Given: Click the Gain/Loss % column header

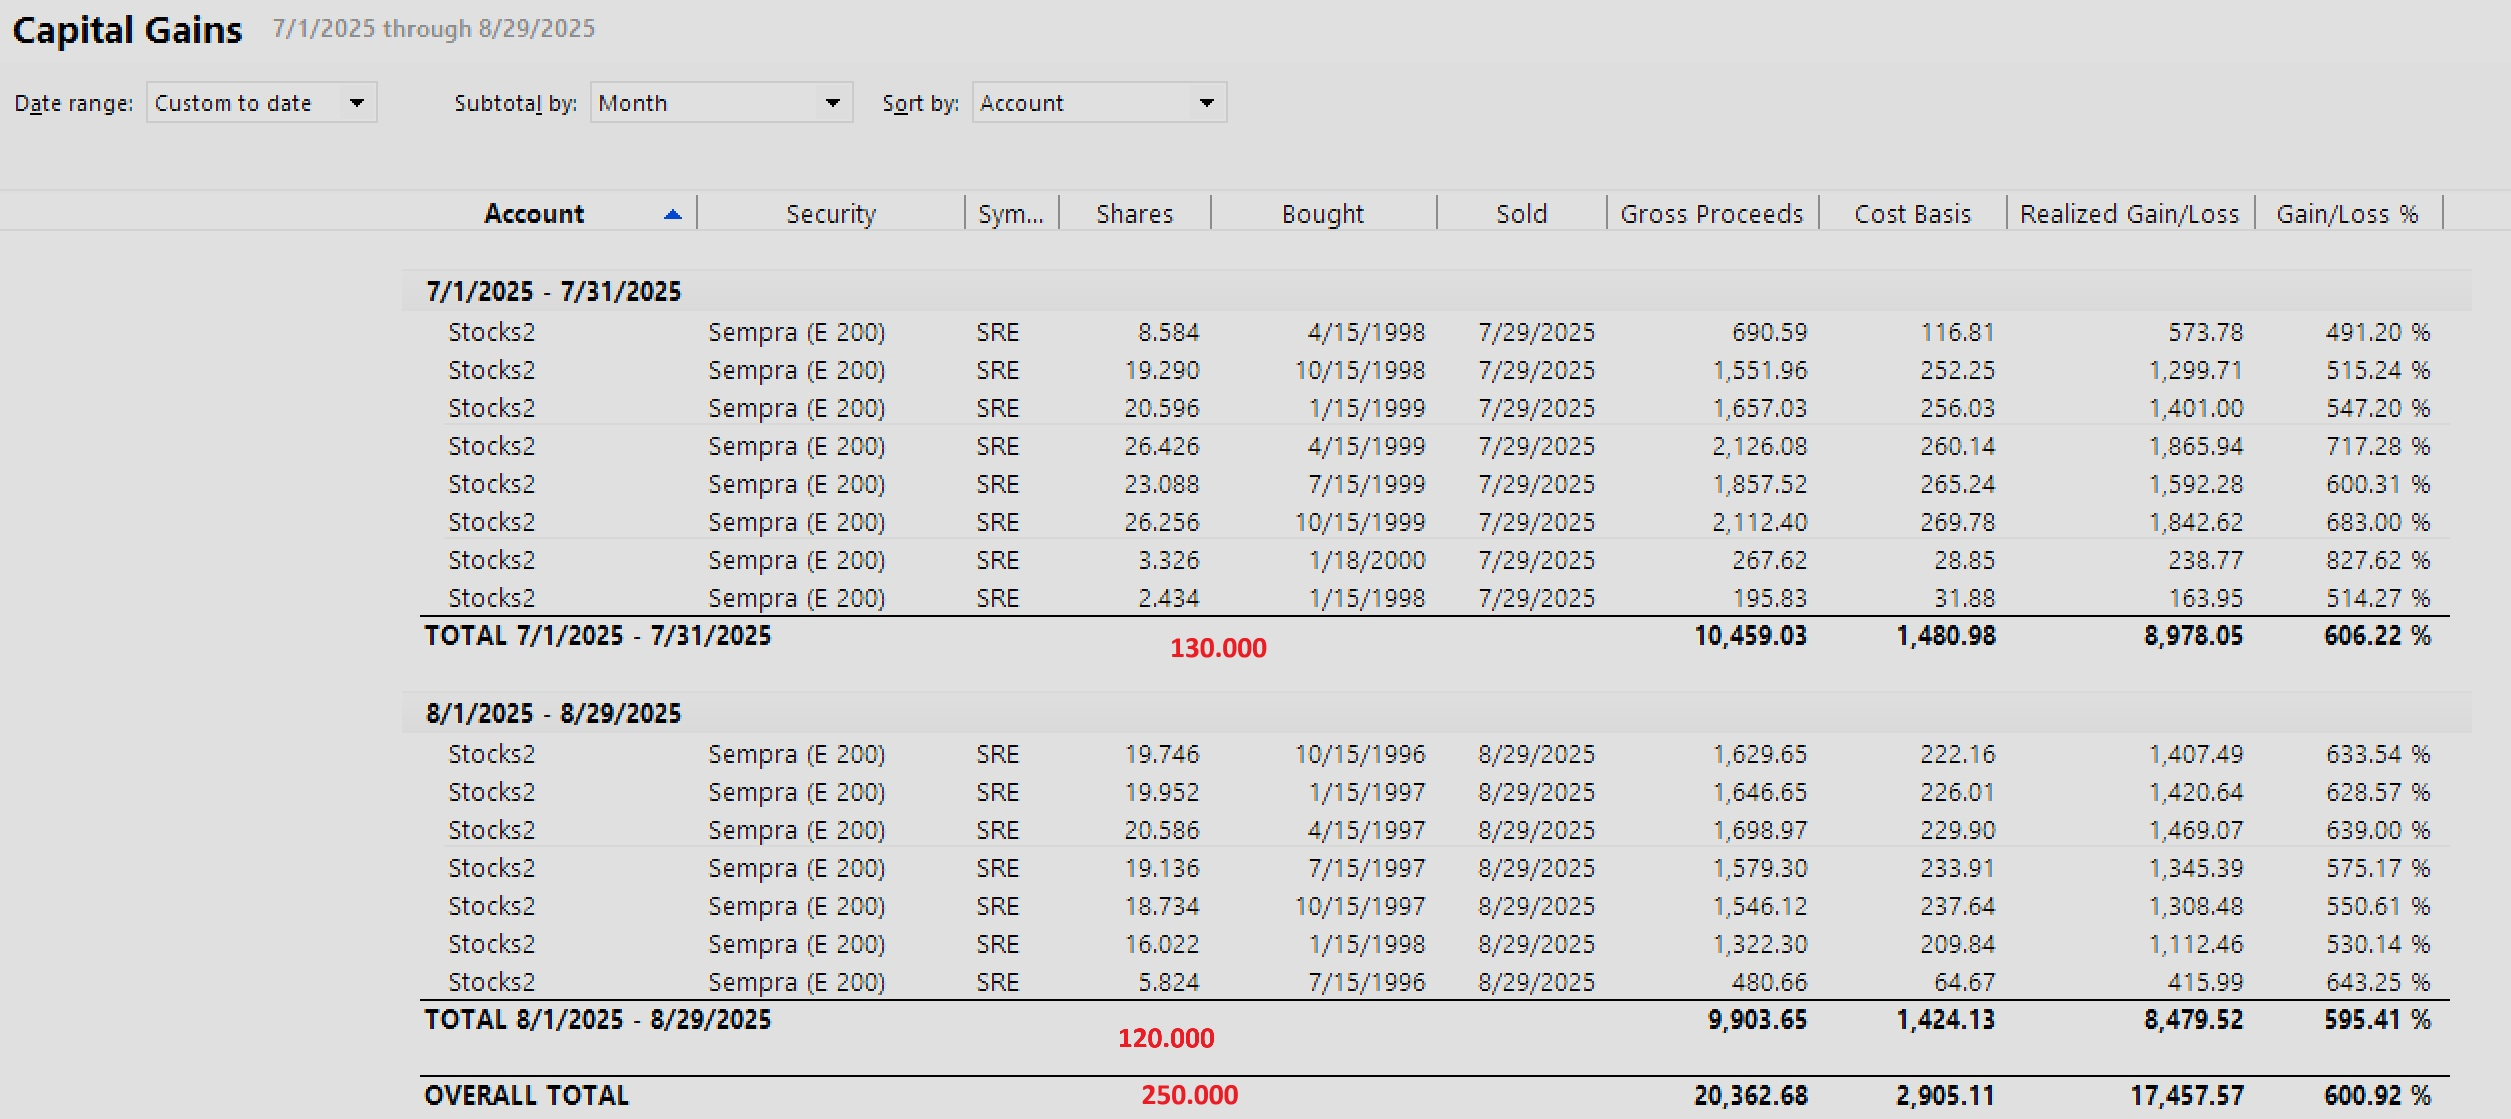Looking at the screenshot, I should (2346, 214).
